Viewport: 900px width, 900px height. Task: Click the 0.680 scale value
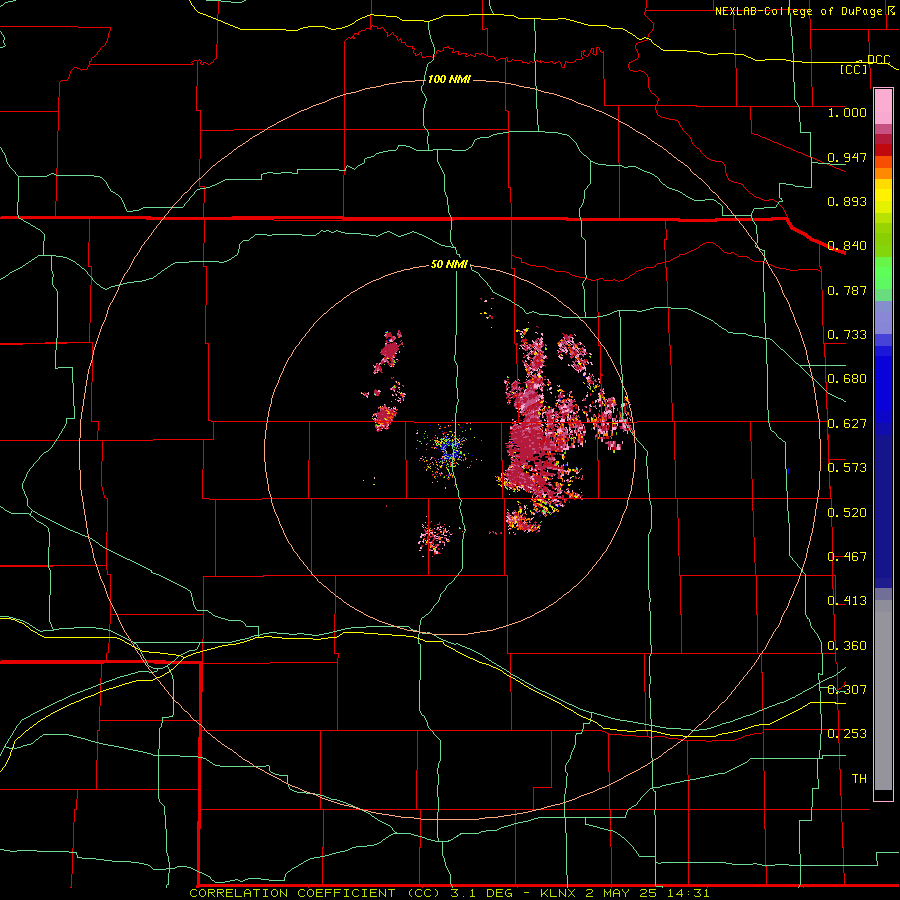click(x=847, y=379)
